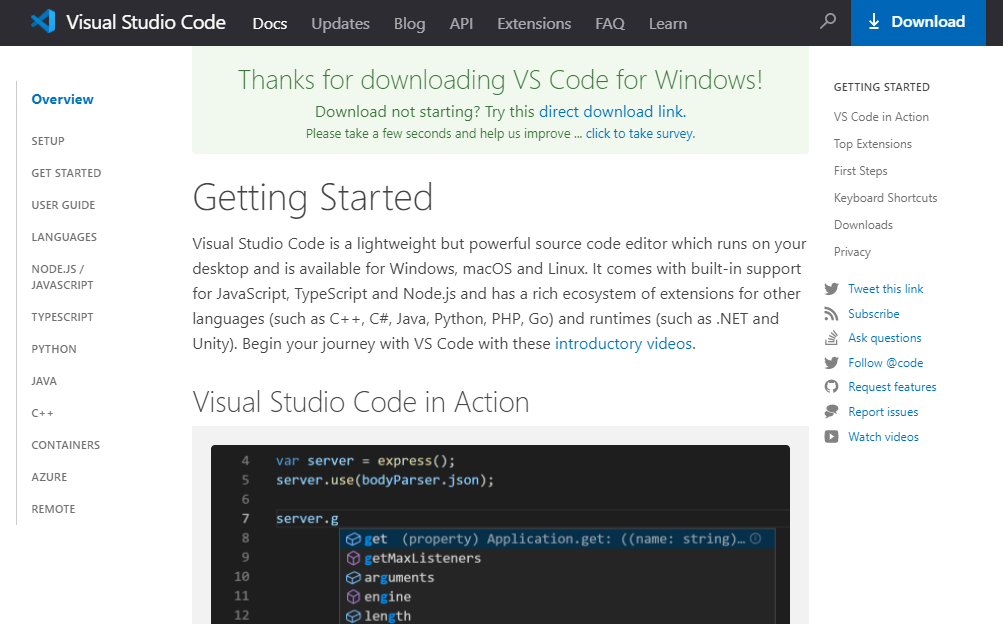Open the FAQ page from the top bar
Image resolution: width=1003 pixels, height=624 pixels.
609,23
